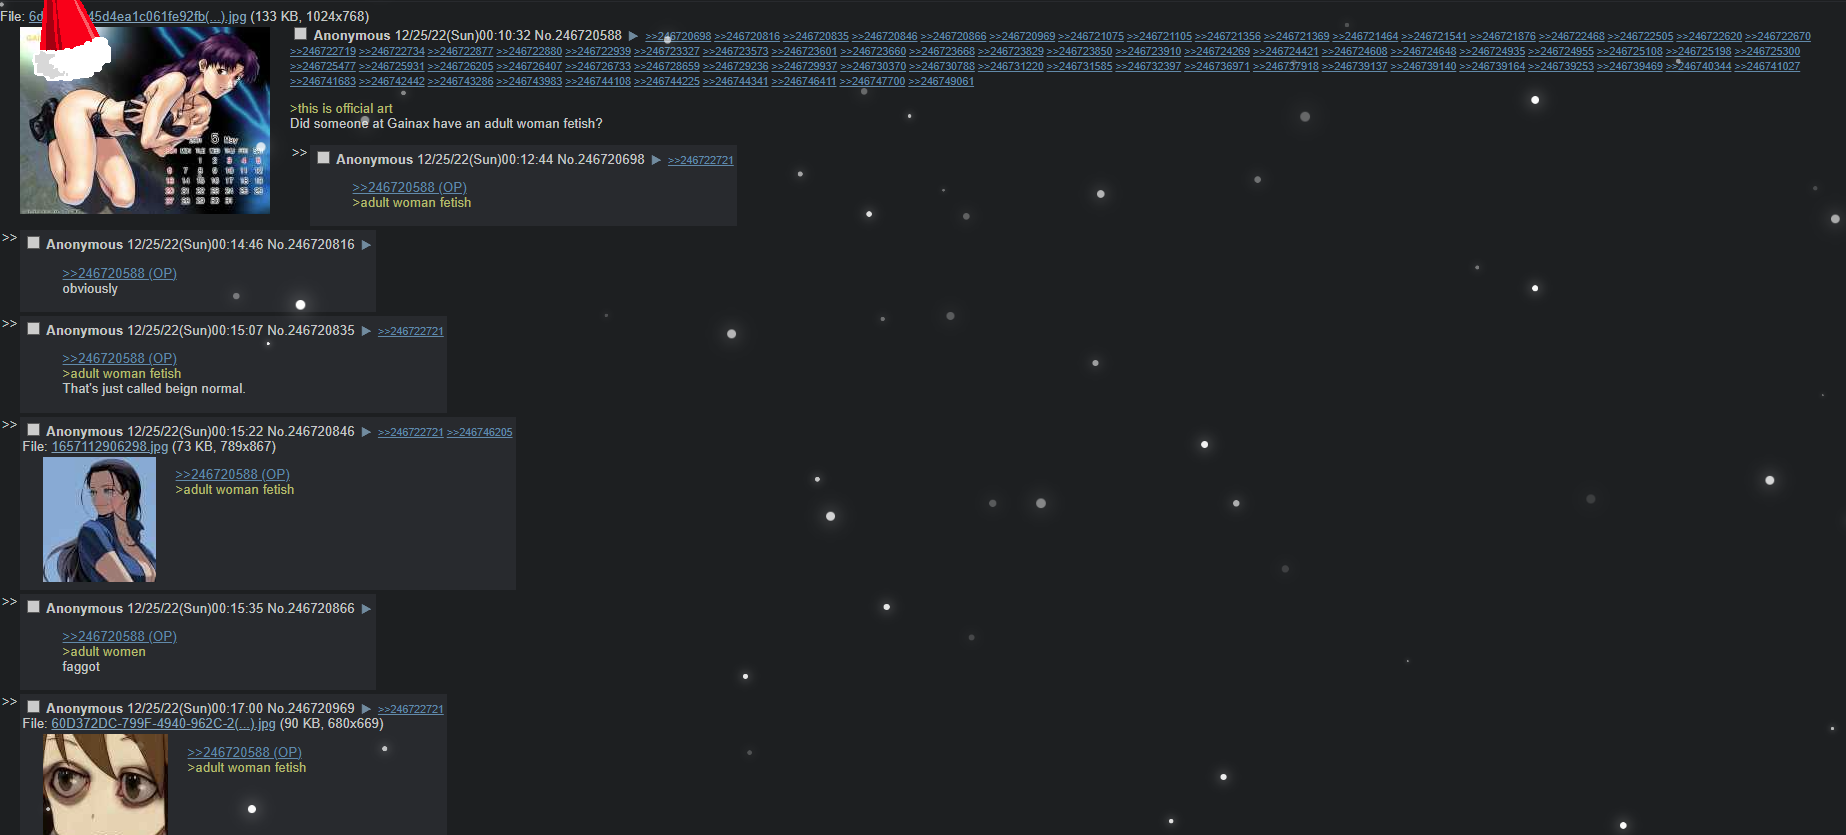The image size is (1846, 835).
Task: Click the text "That's just called beign normal."
Action: pos(154,388)
